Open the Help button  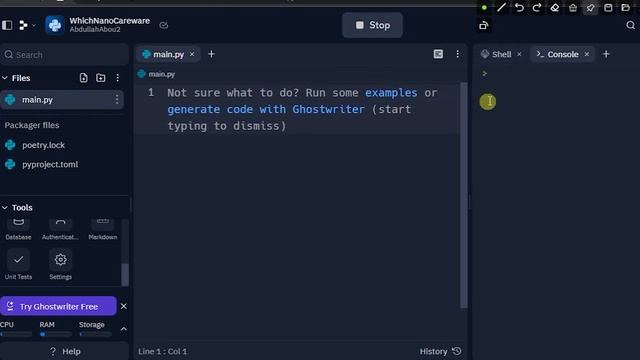64,351
